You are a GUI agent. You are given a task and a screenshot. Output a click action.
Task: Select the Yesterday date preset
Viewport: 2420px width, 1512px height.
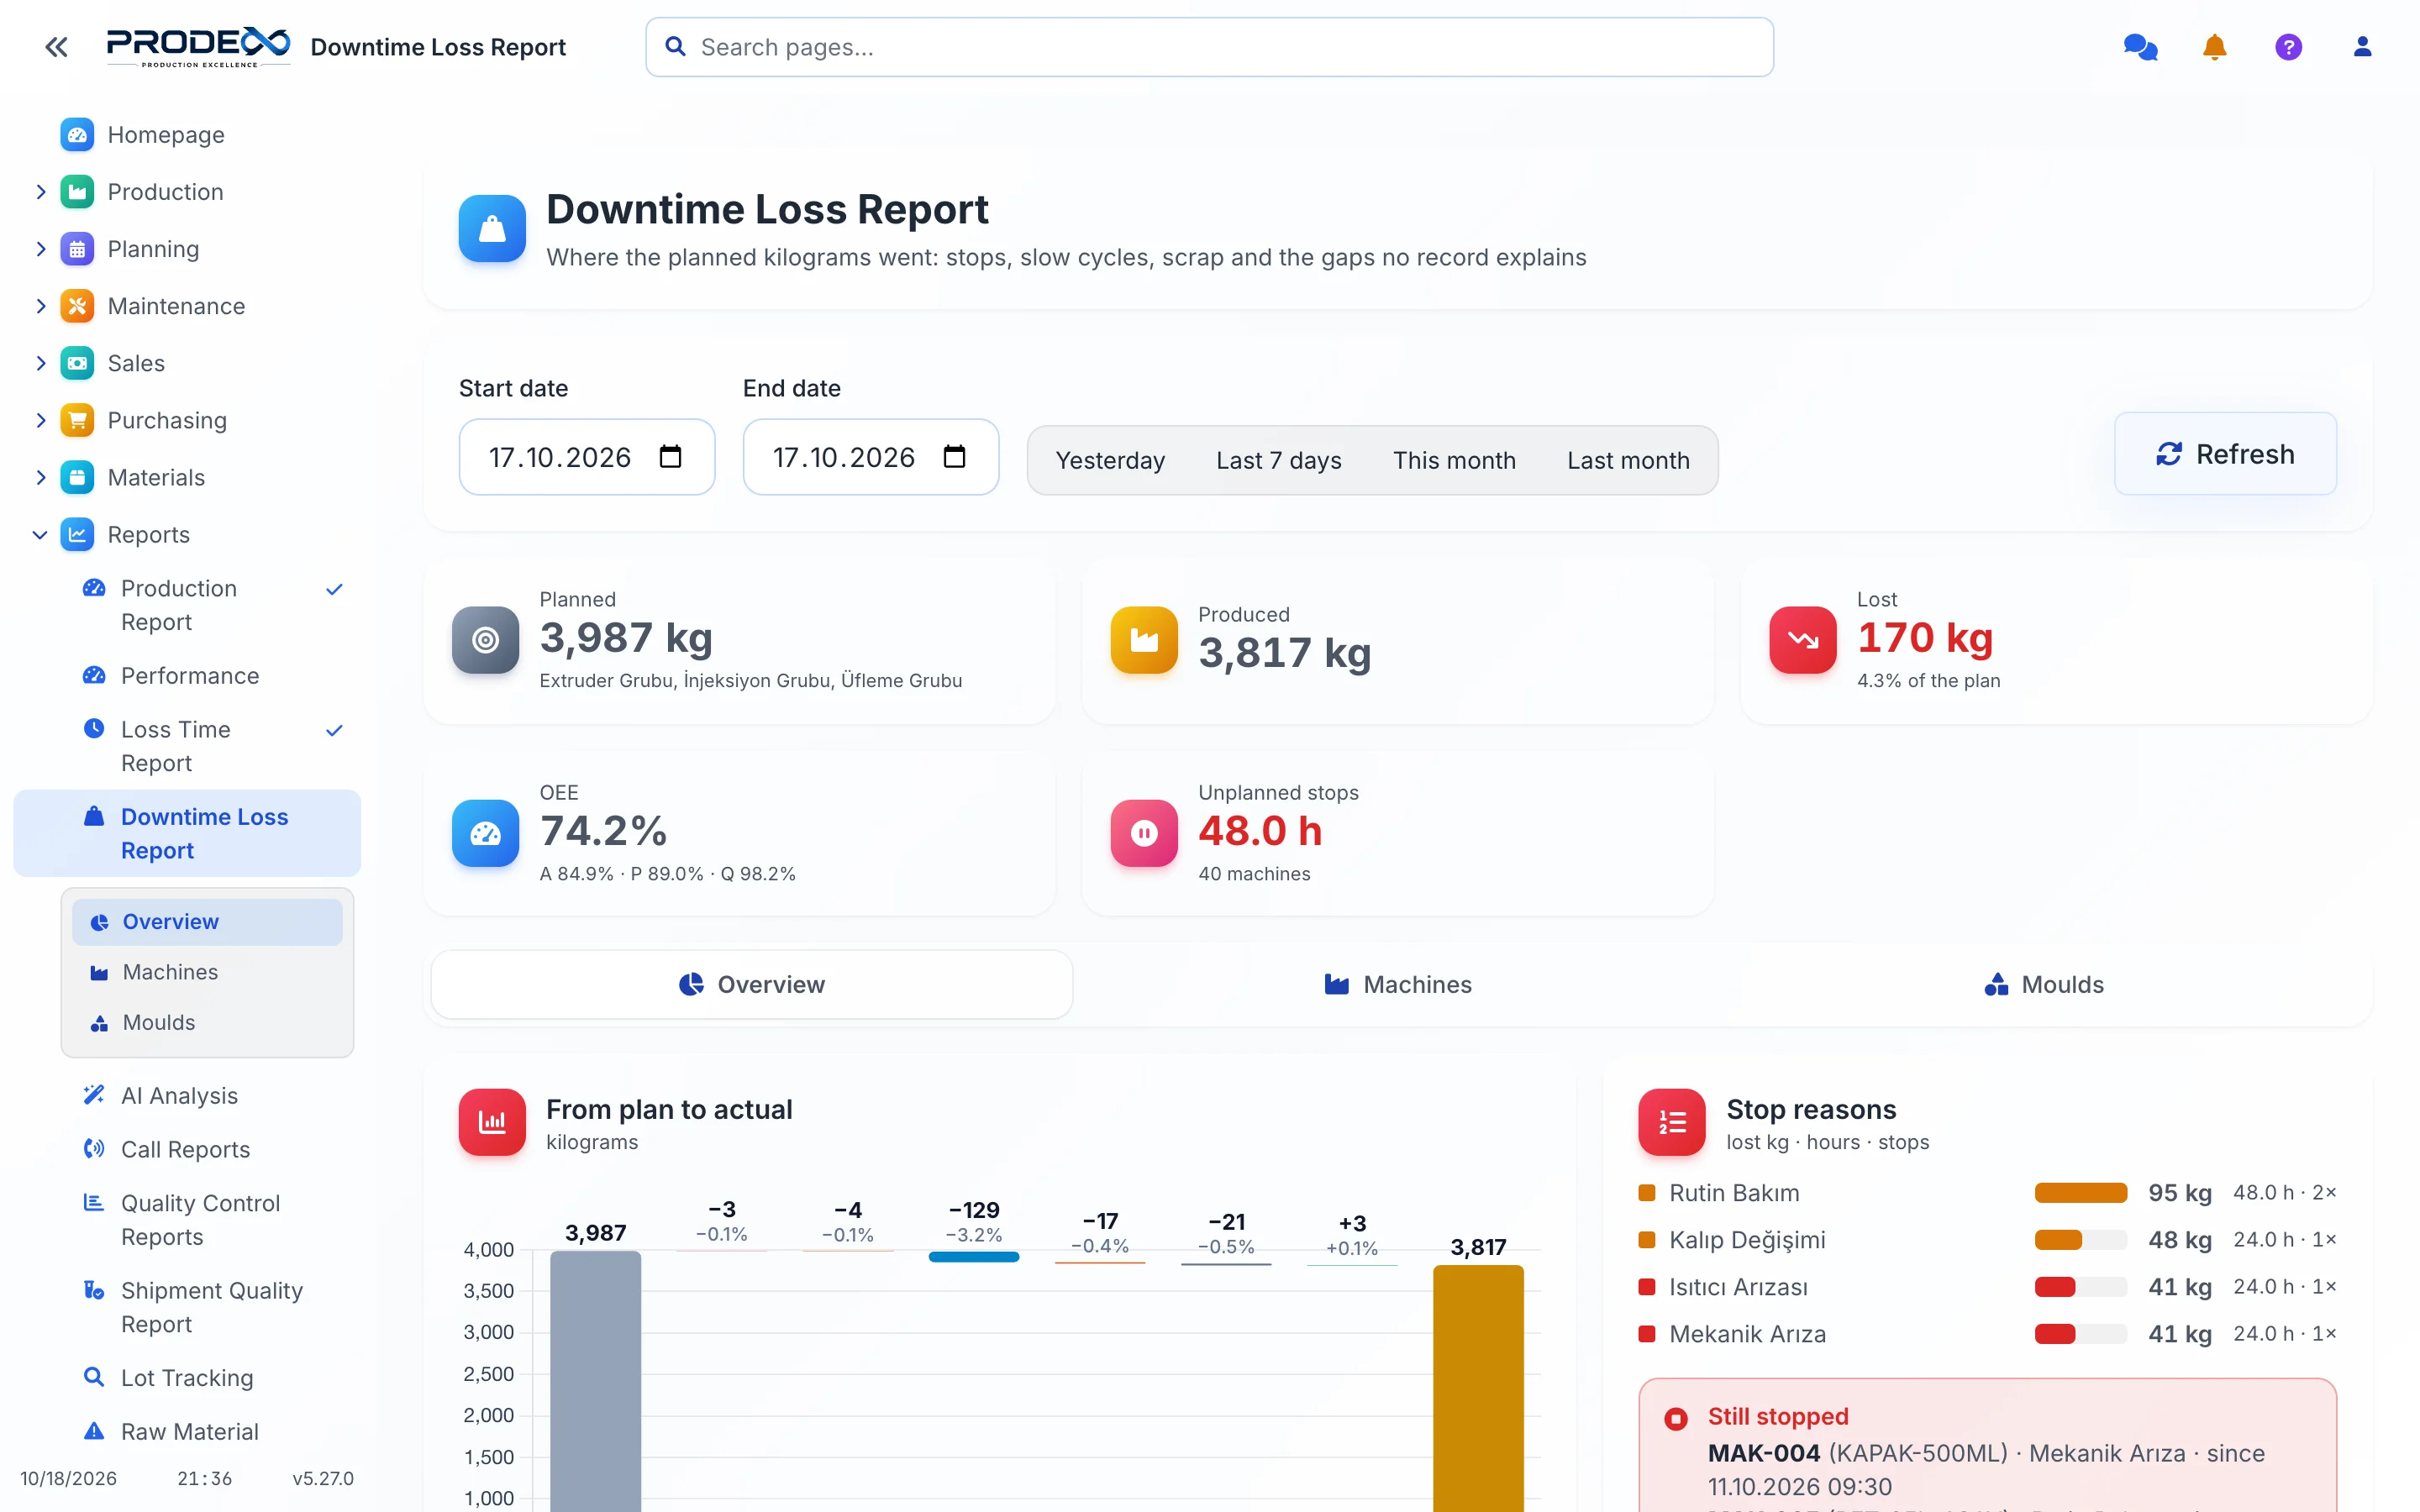(1110, 460)
